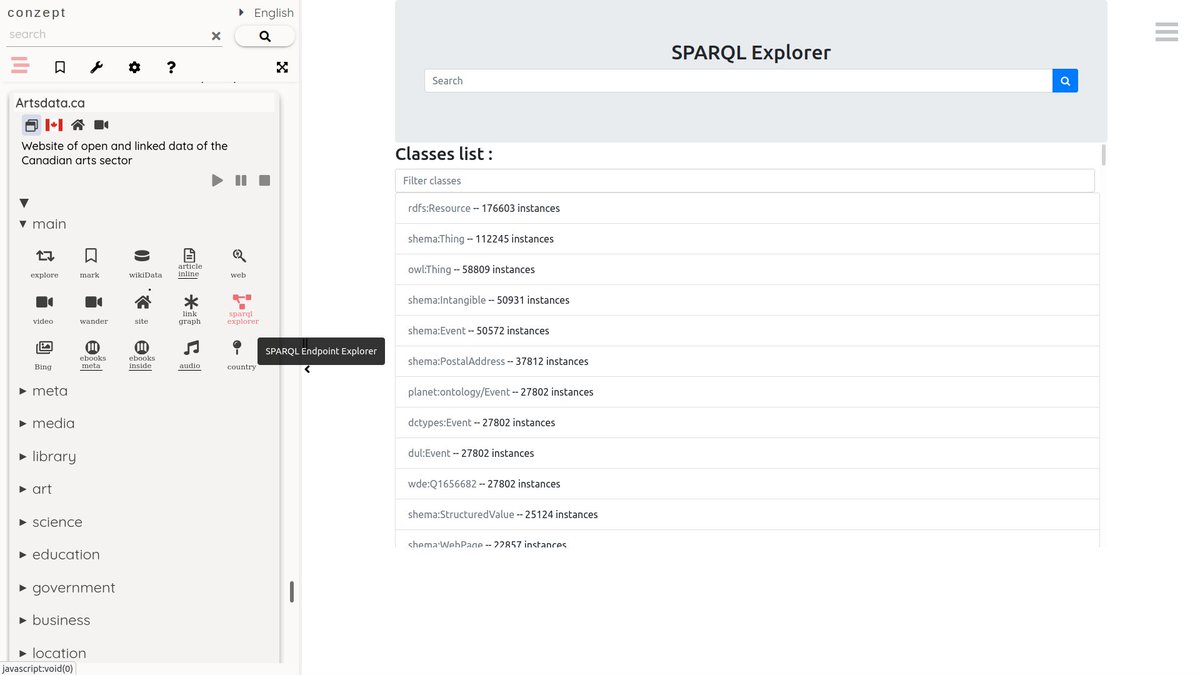The width and height of the screenshot is (1200, 675).
Task: Open the right-side hamburger menu
Action: point(1166,32)
